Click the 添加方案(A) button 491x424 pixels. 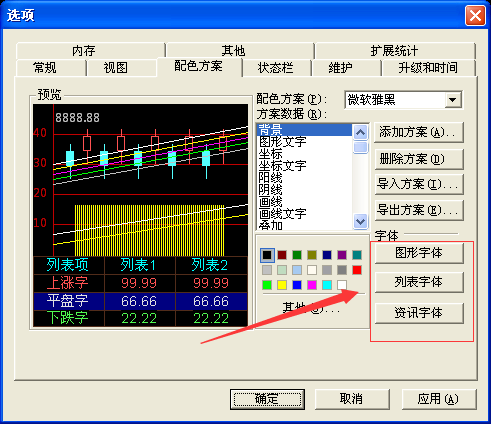coord(419,133)
